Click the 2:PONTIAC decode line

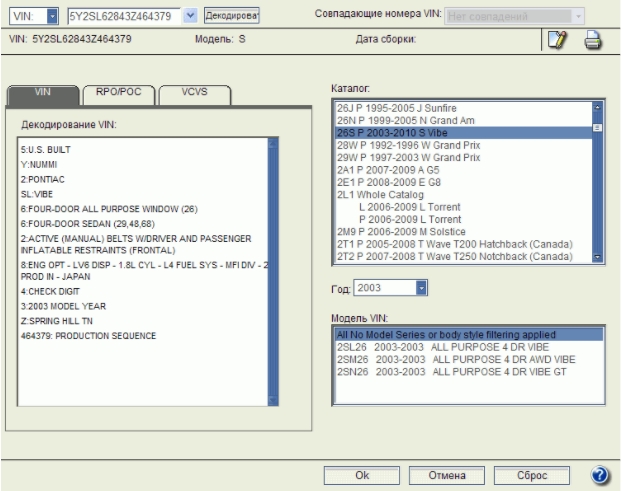pos(43,180)
